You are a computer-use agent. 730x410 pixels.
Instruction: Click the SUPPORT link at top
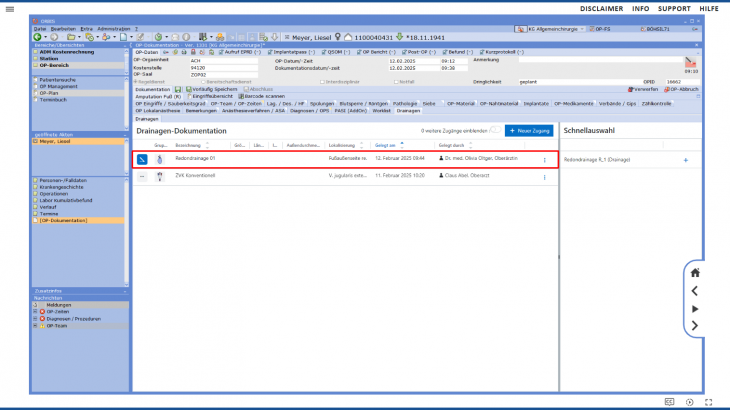click(x=673, y=8)
